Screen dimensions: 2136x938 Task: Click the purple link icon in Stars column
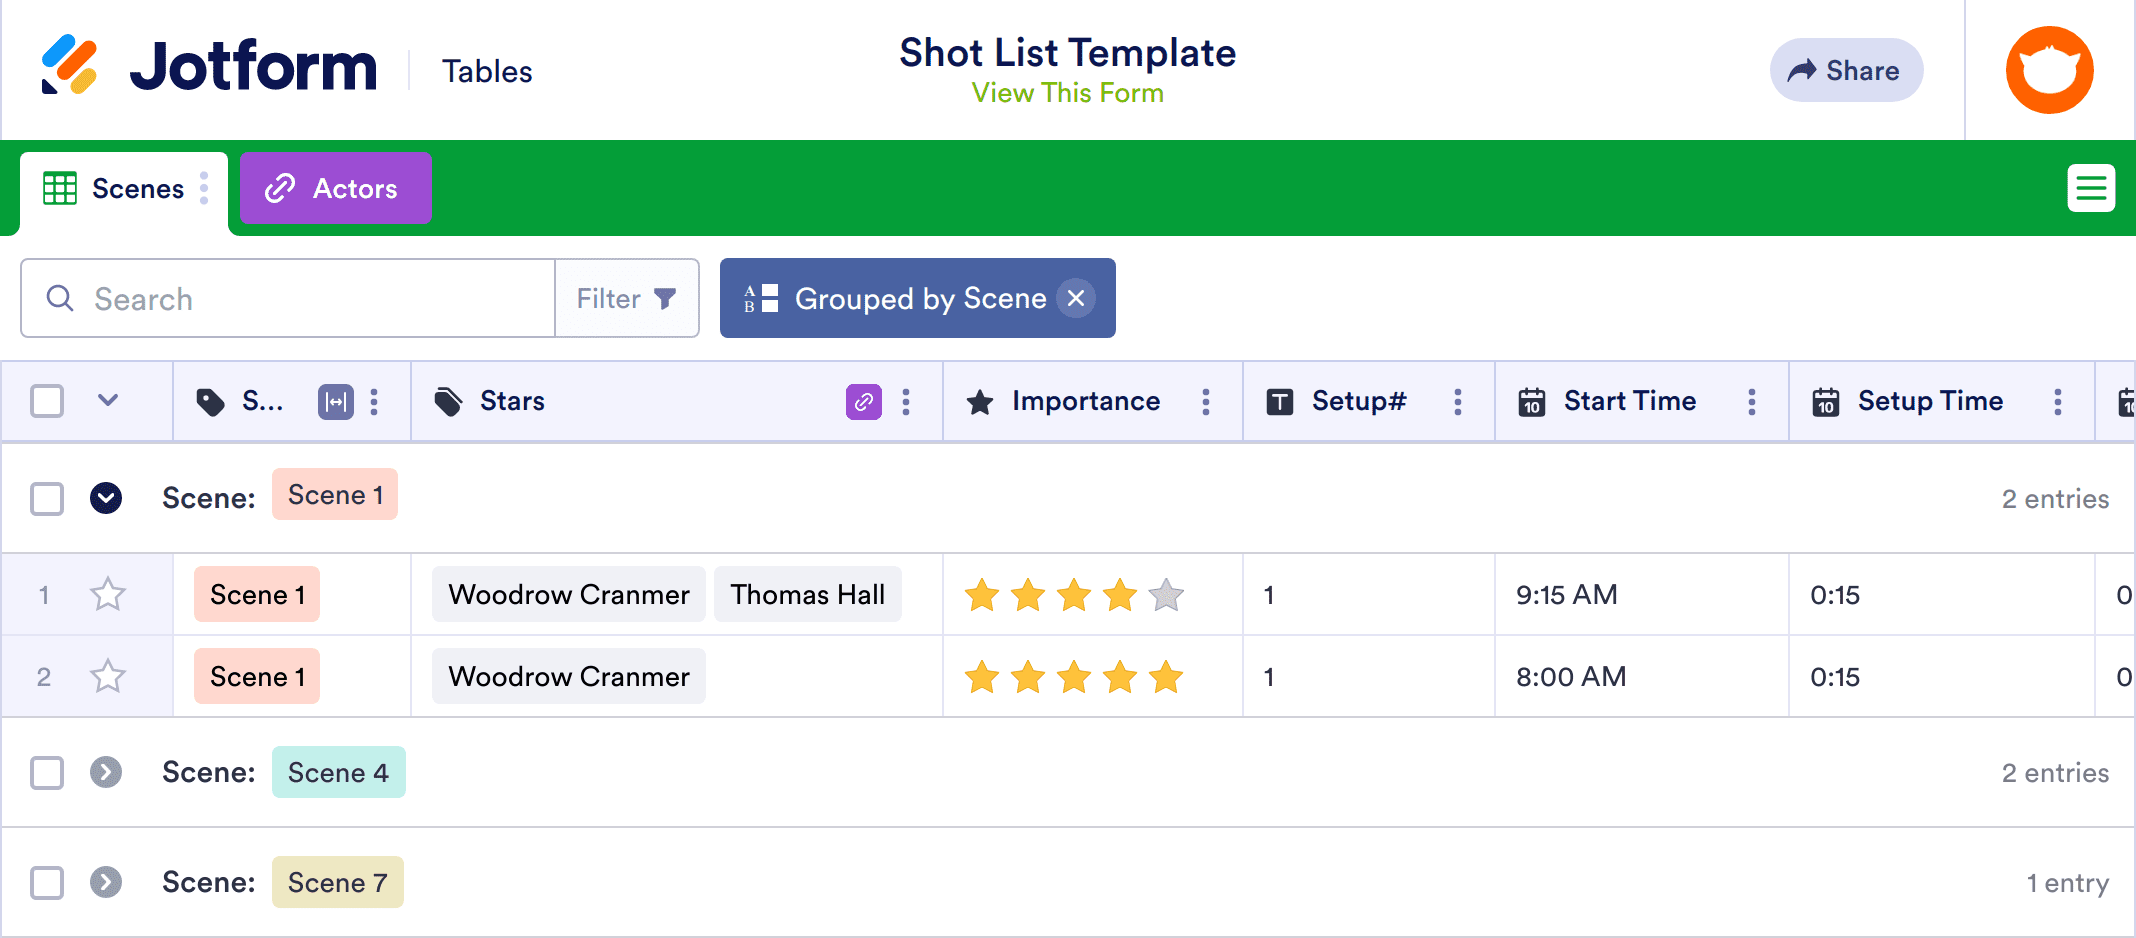click(863, 402)
